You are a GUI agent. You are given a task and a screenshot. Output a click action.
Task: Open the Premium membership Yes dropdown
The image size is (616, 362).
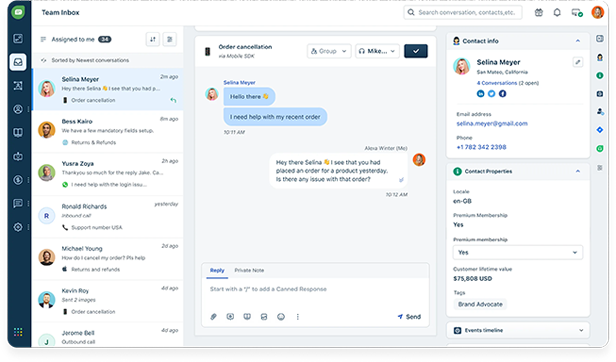(x=518, y=252)
